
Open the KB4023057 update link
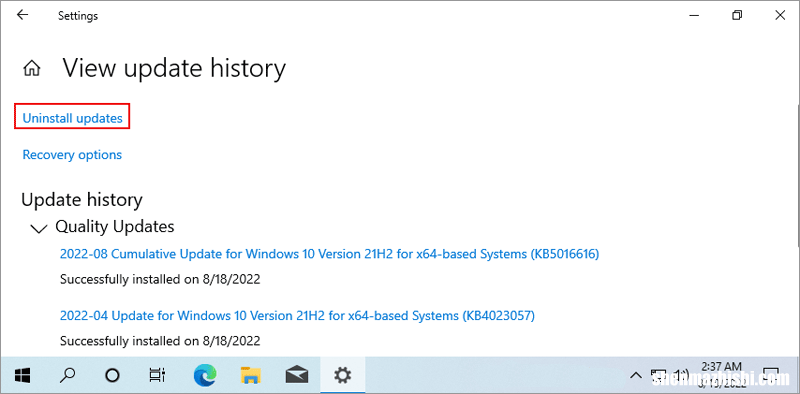pyautogui.click(x=297, y=316)
